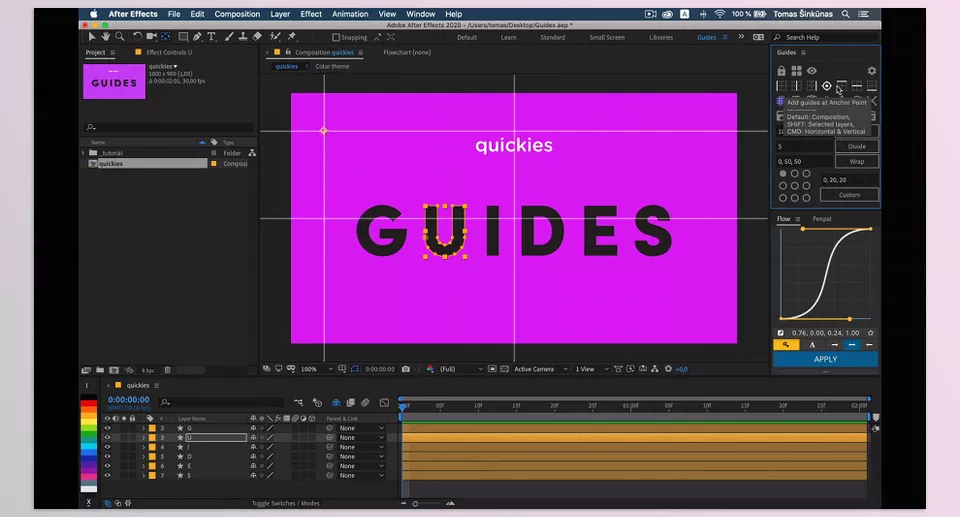This screenshot has width=960, height=517.
Task: Open the (Full) resolution dropdown
Action: pos(461,369)
